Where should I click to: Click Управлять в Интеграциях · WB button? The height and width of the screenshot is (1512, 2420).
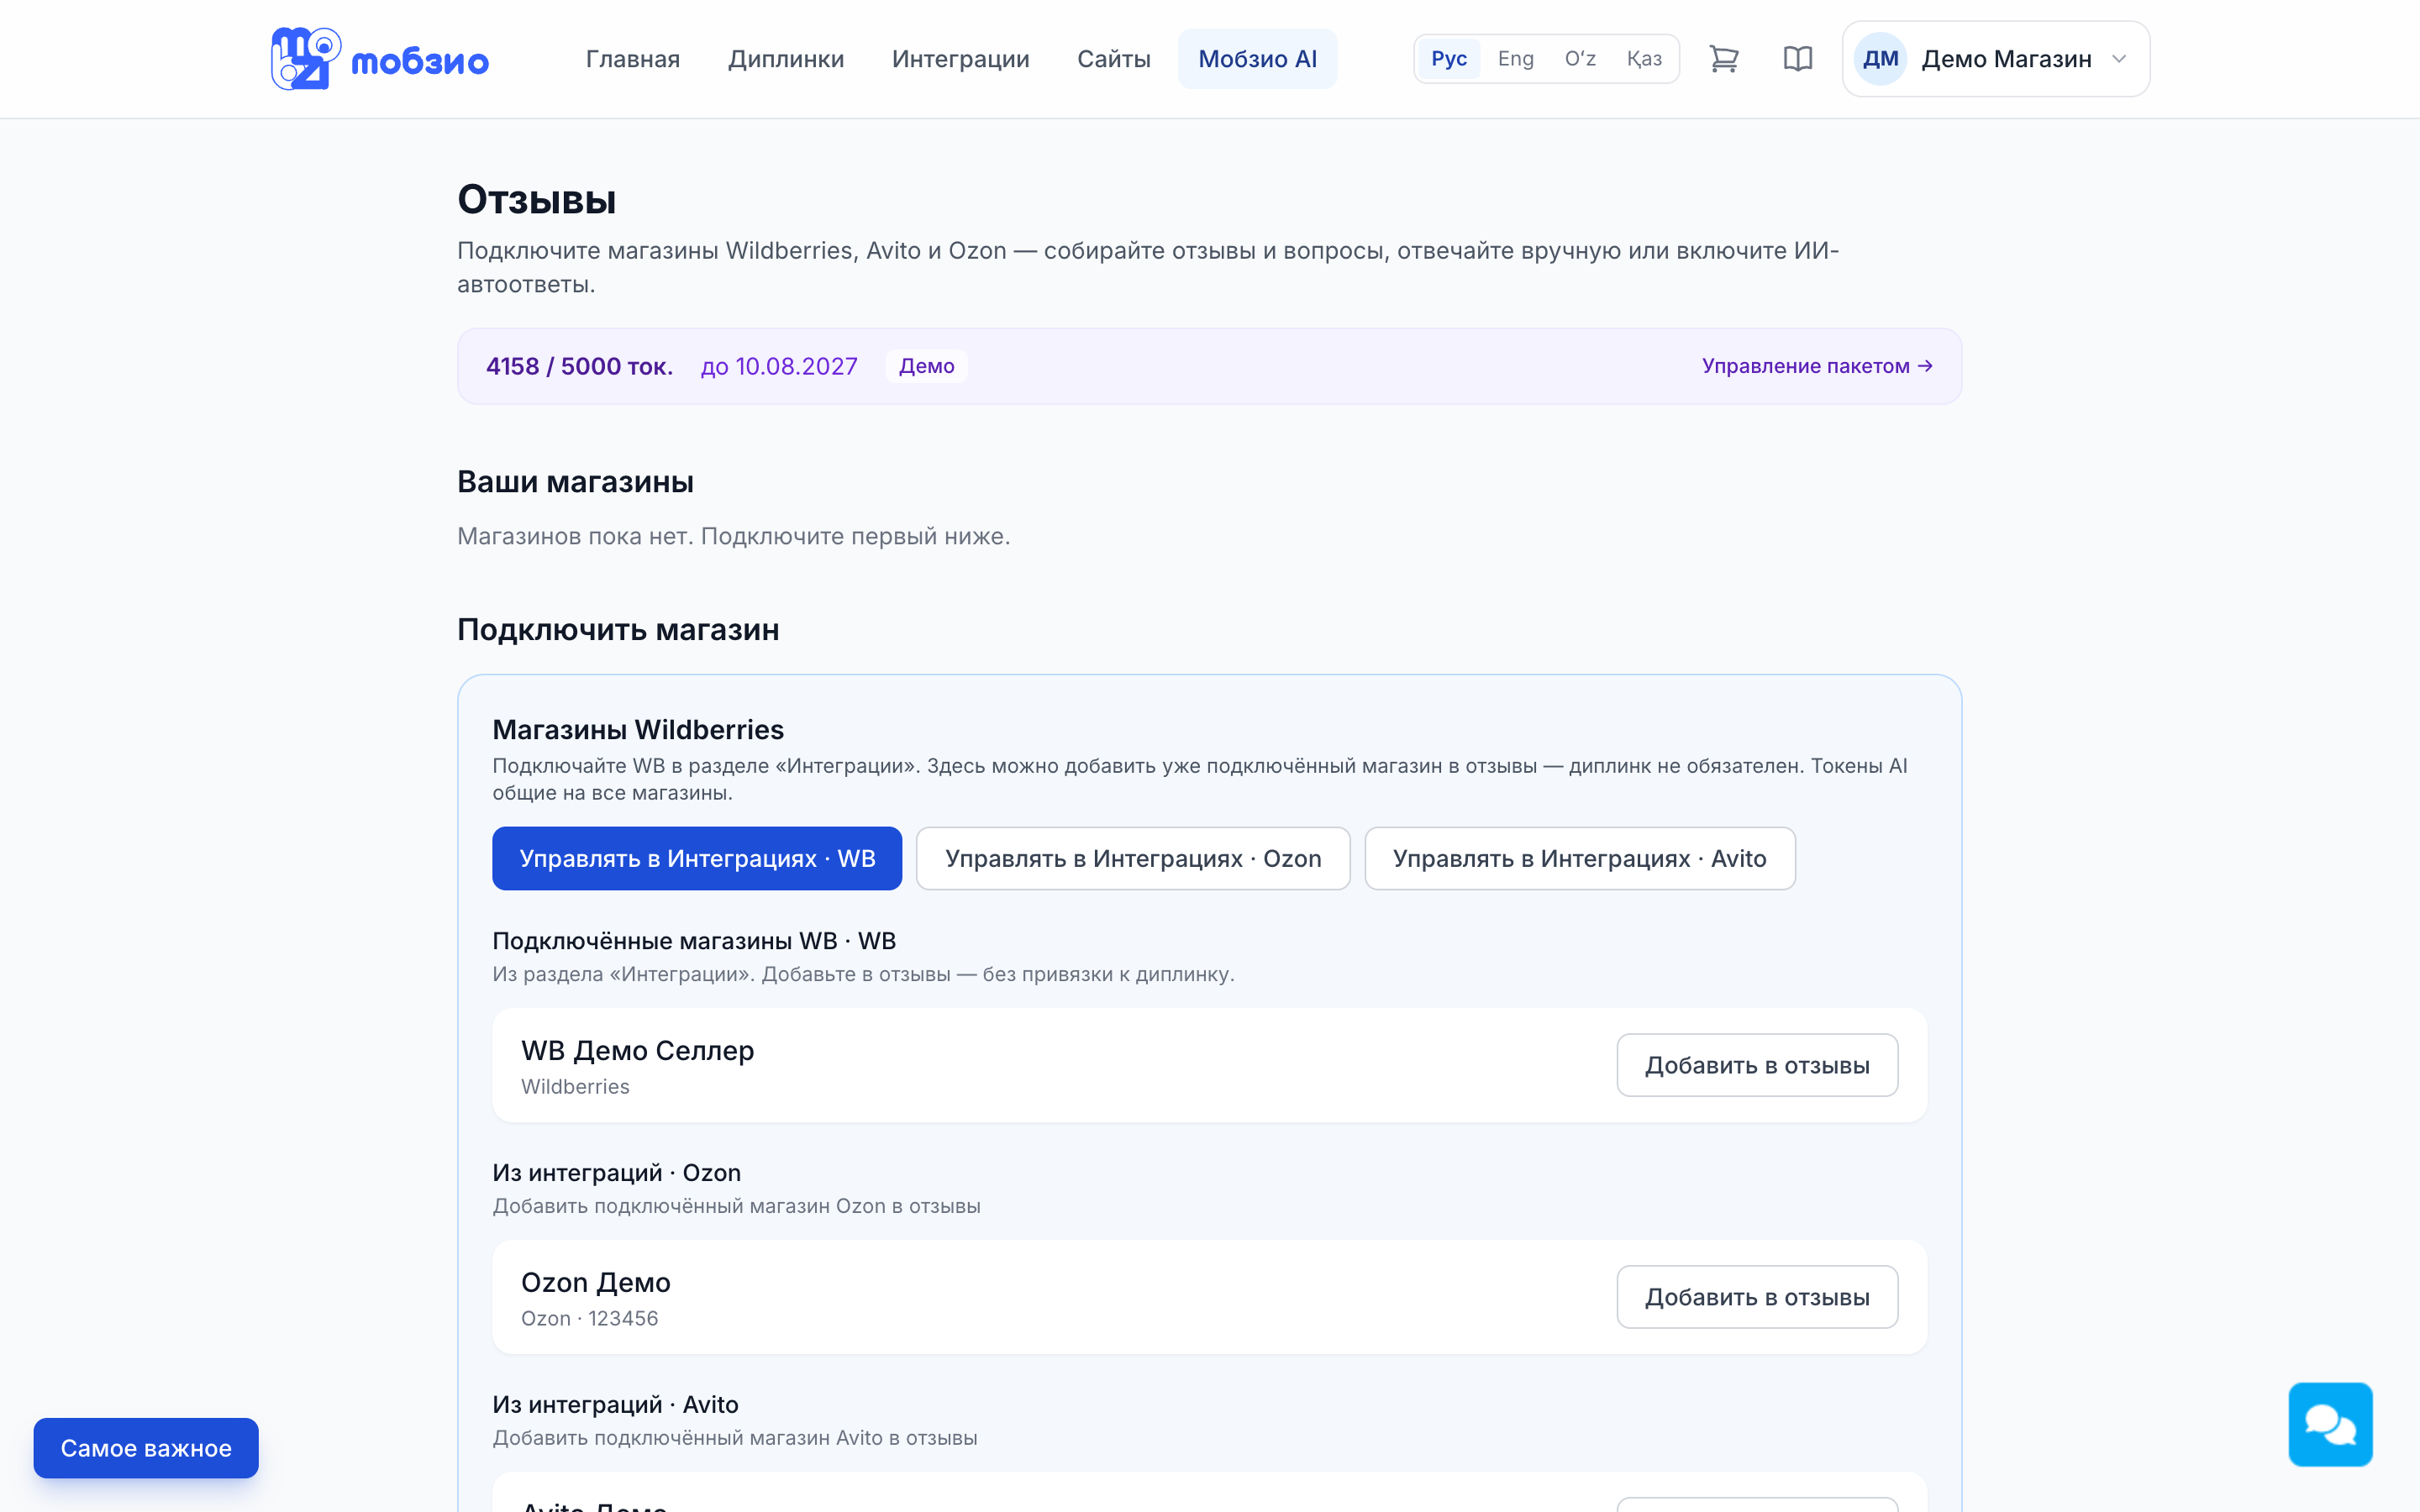pyautogui.click(x=697, y=858)
